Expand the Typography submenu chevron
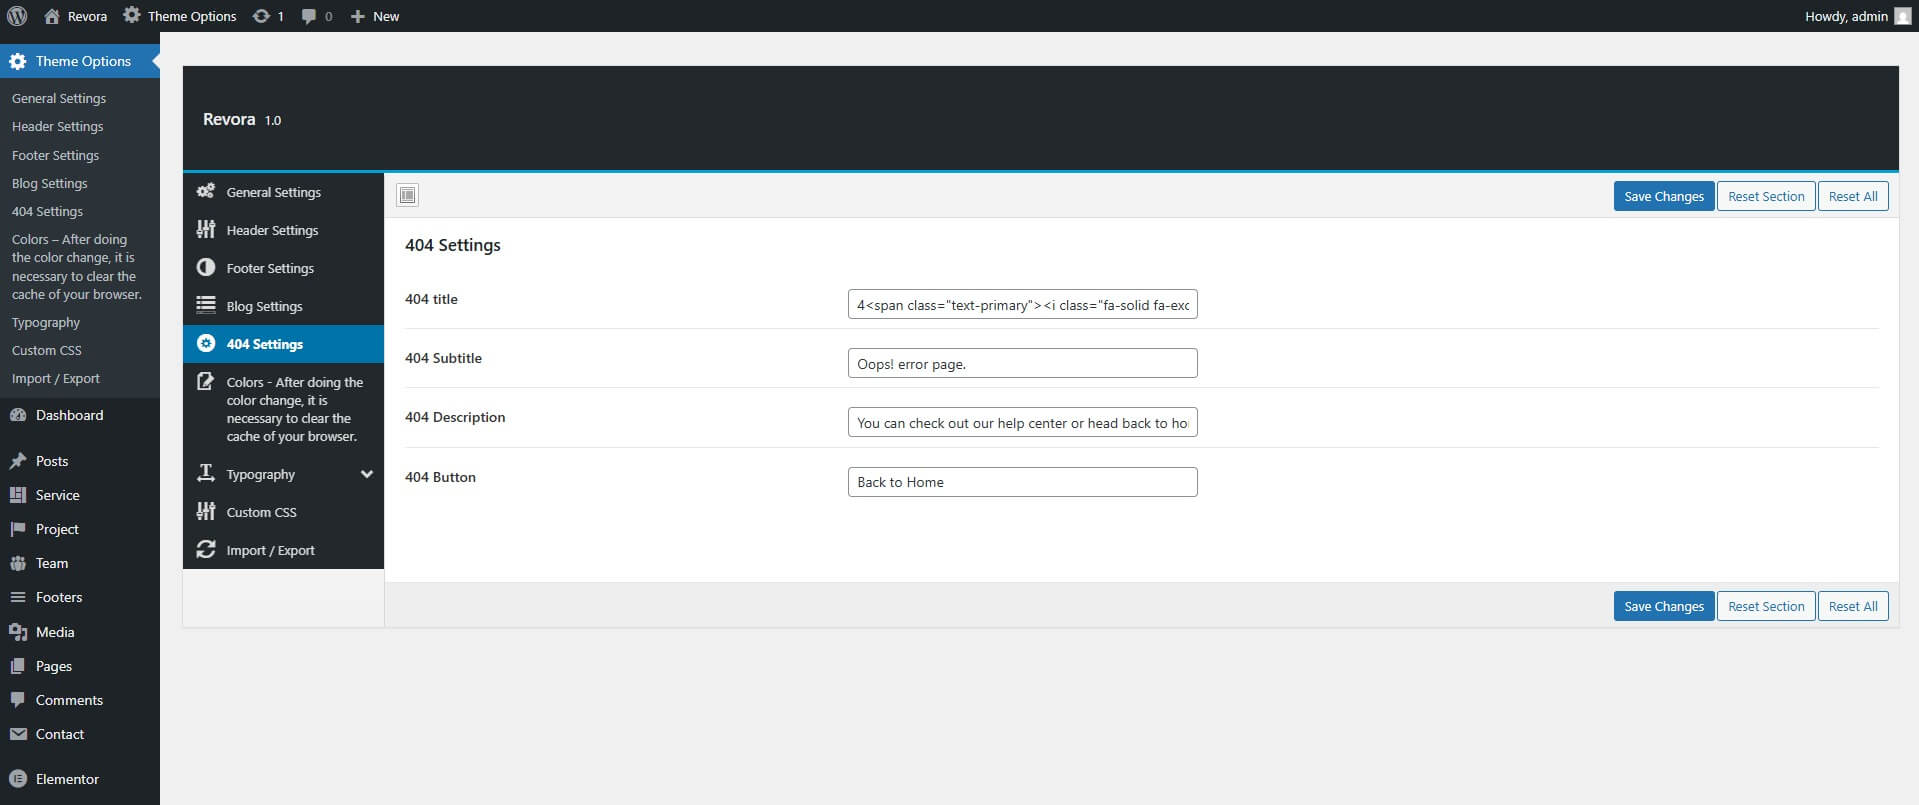Screen dimensions: 1919x805 [x=367, y=474]
